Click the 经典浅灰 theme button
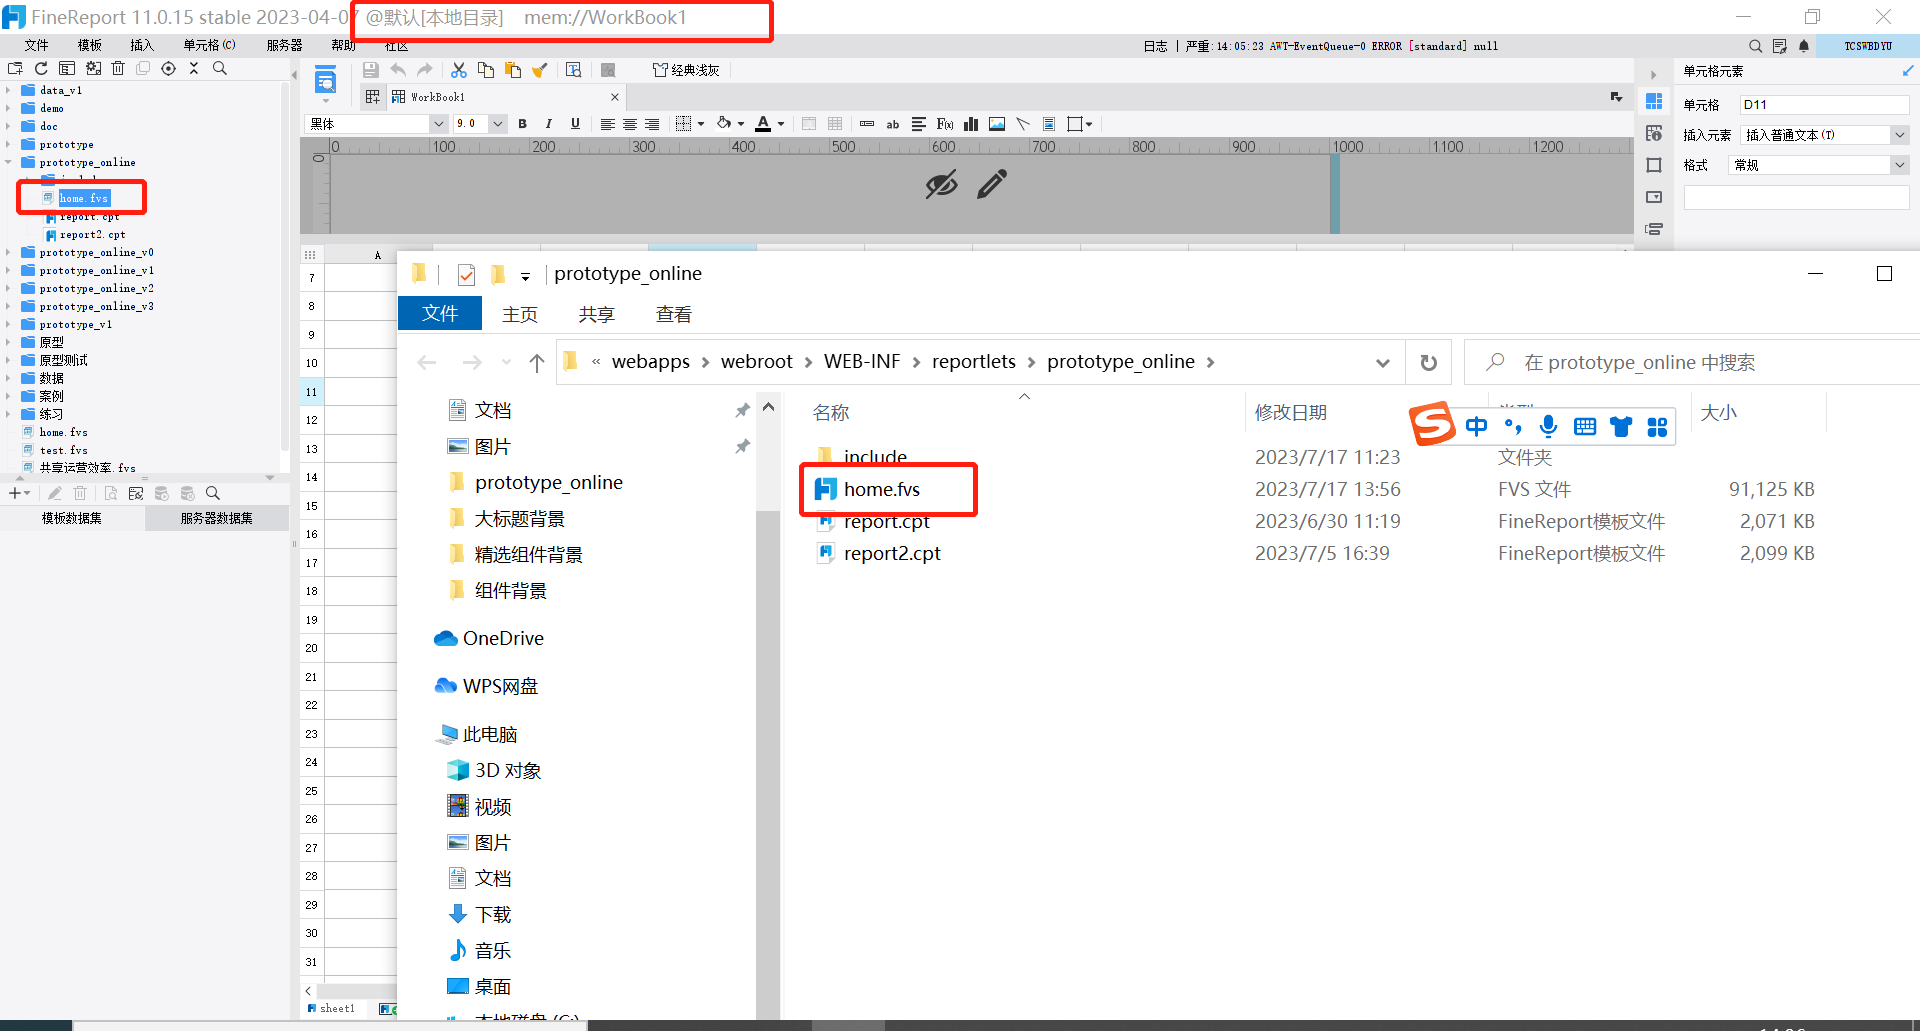The height and width of the screenshot is (1031, 1920). click(x=686, y=70)
